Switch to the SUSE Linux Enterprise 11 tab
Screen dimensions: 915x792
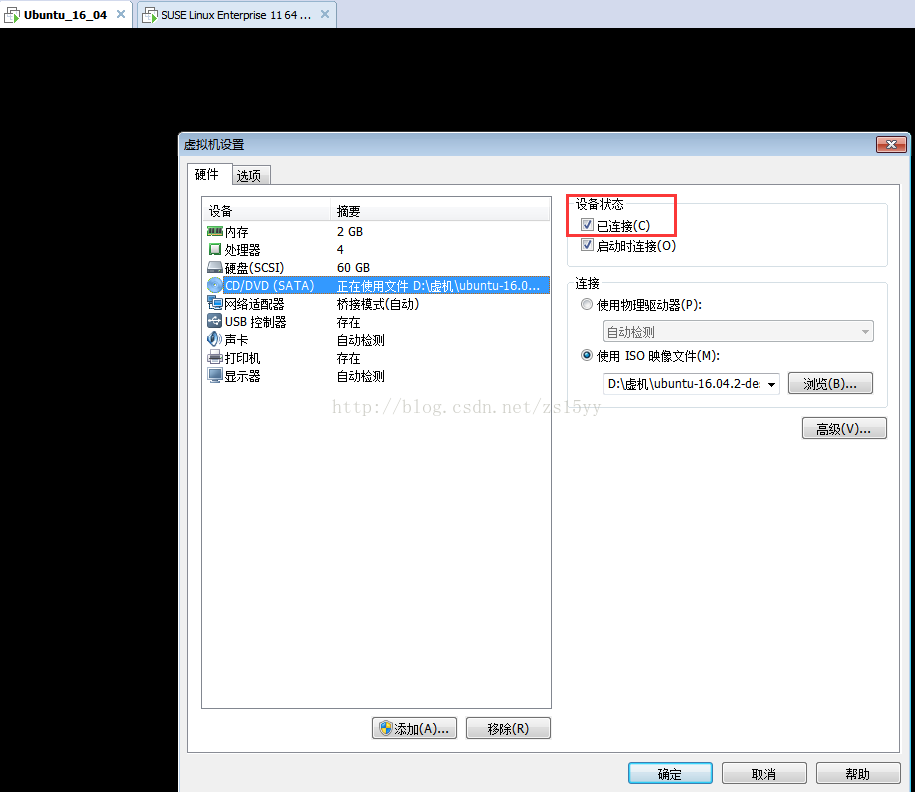236,15
